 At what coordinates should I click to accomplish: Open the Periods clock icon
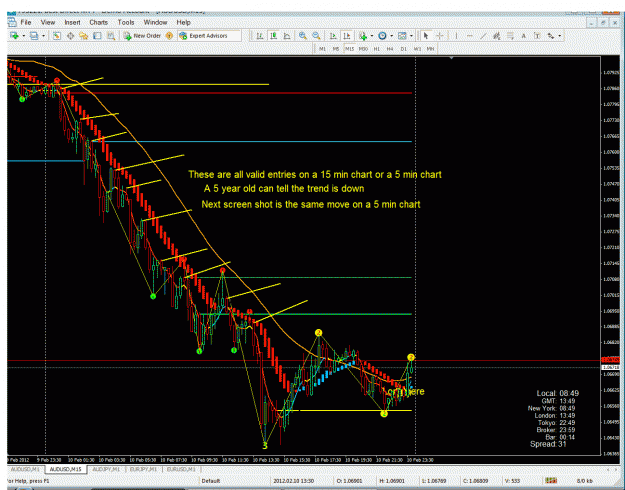click(382, 36)
